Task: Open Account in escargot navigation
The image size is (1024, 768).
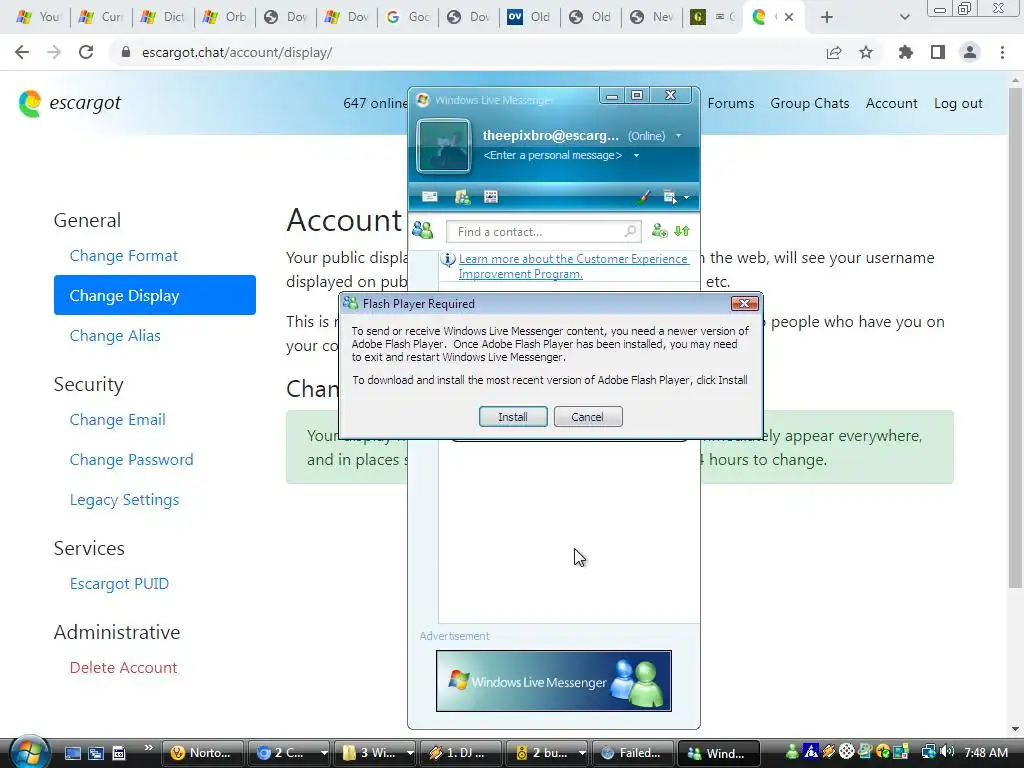Action: click(891, 103)
